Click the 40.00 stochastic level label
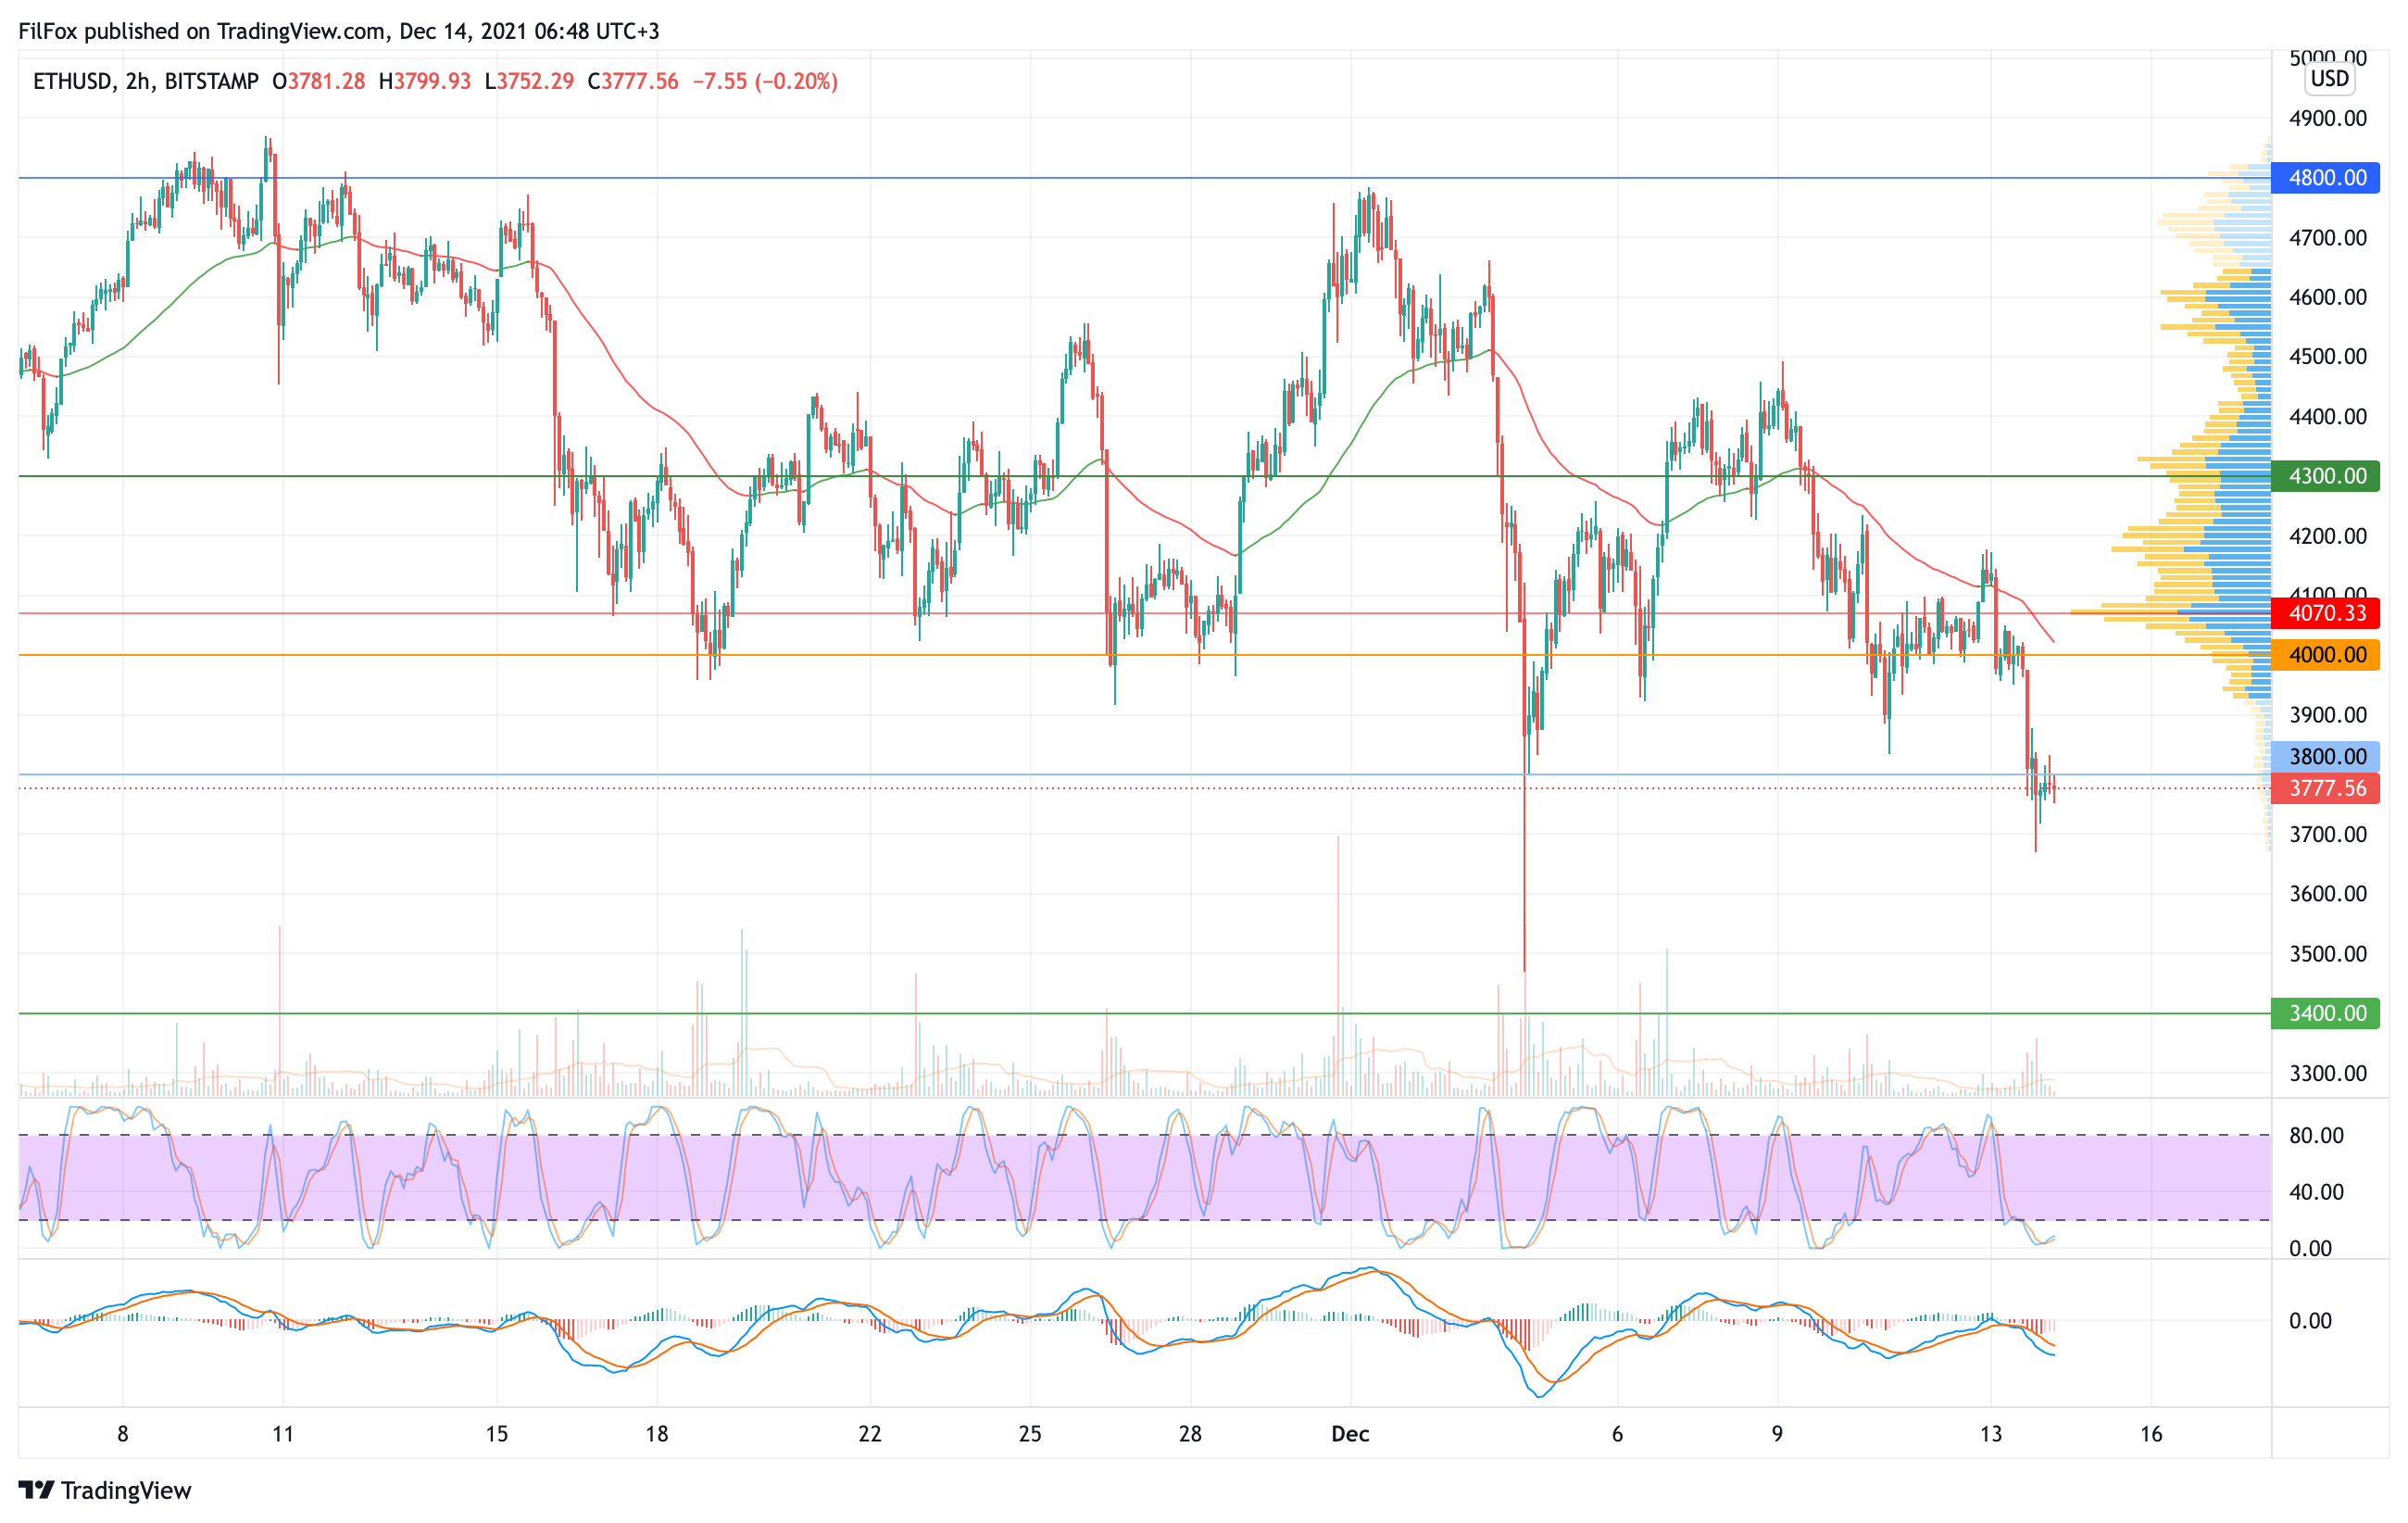The width and height of the screenshot is (2408, 1523). click(x=2316, y=1192)
